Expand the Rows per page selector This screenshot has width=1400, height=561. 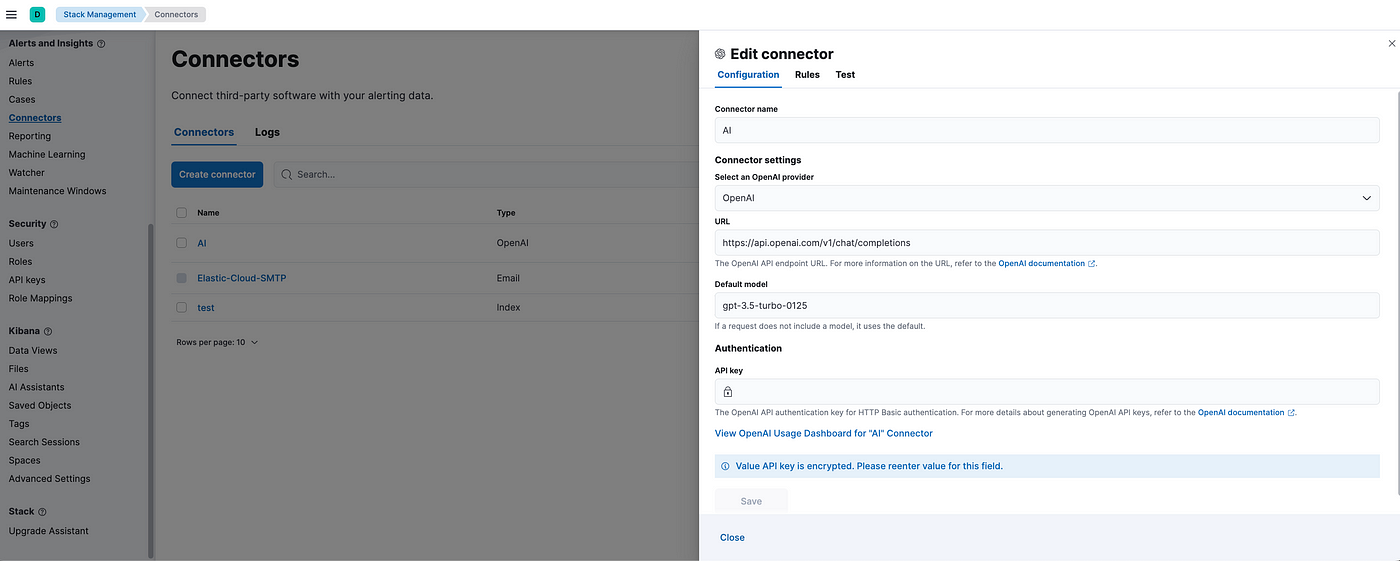coord(217,342)
